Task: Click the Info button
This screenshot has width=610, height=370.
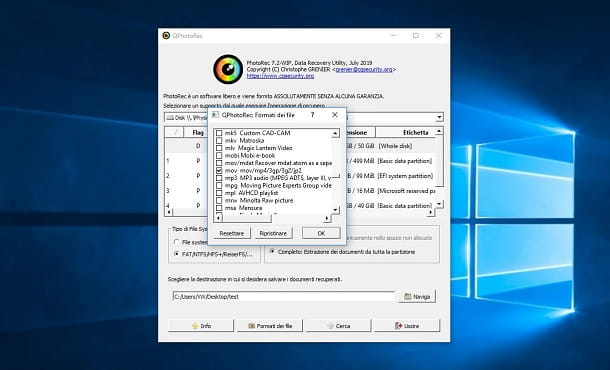Action: click(x=201, y=326)
